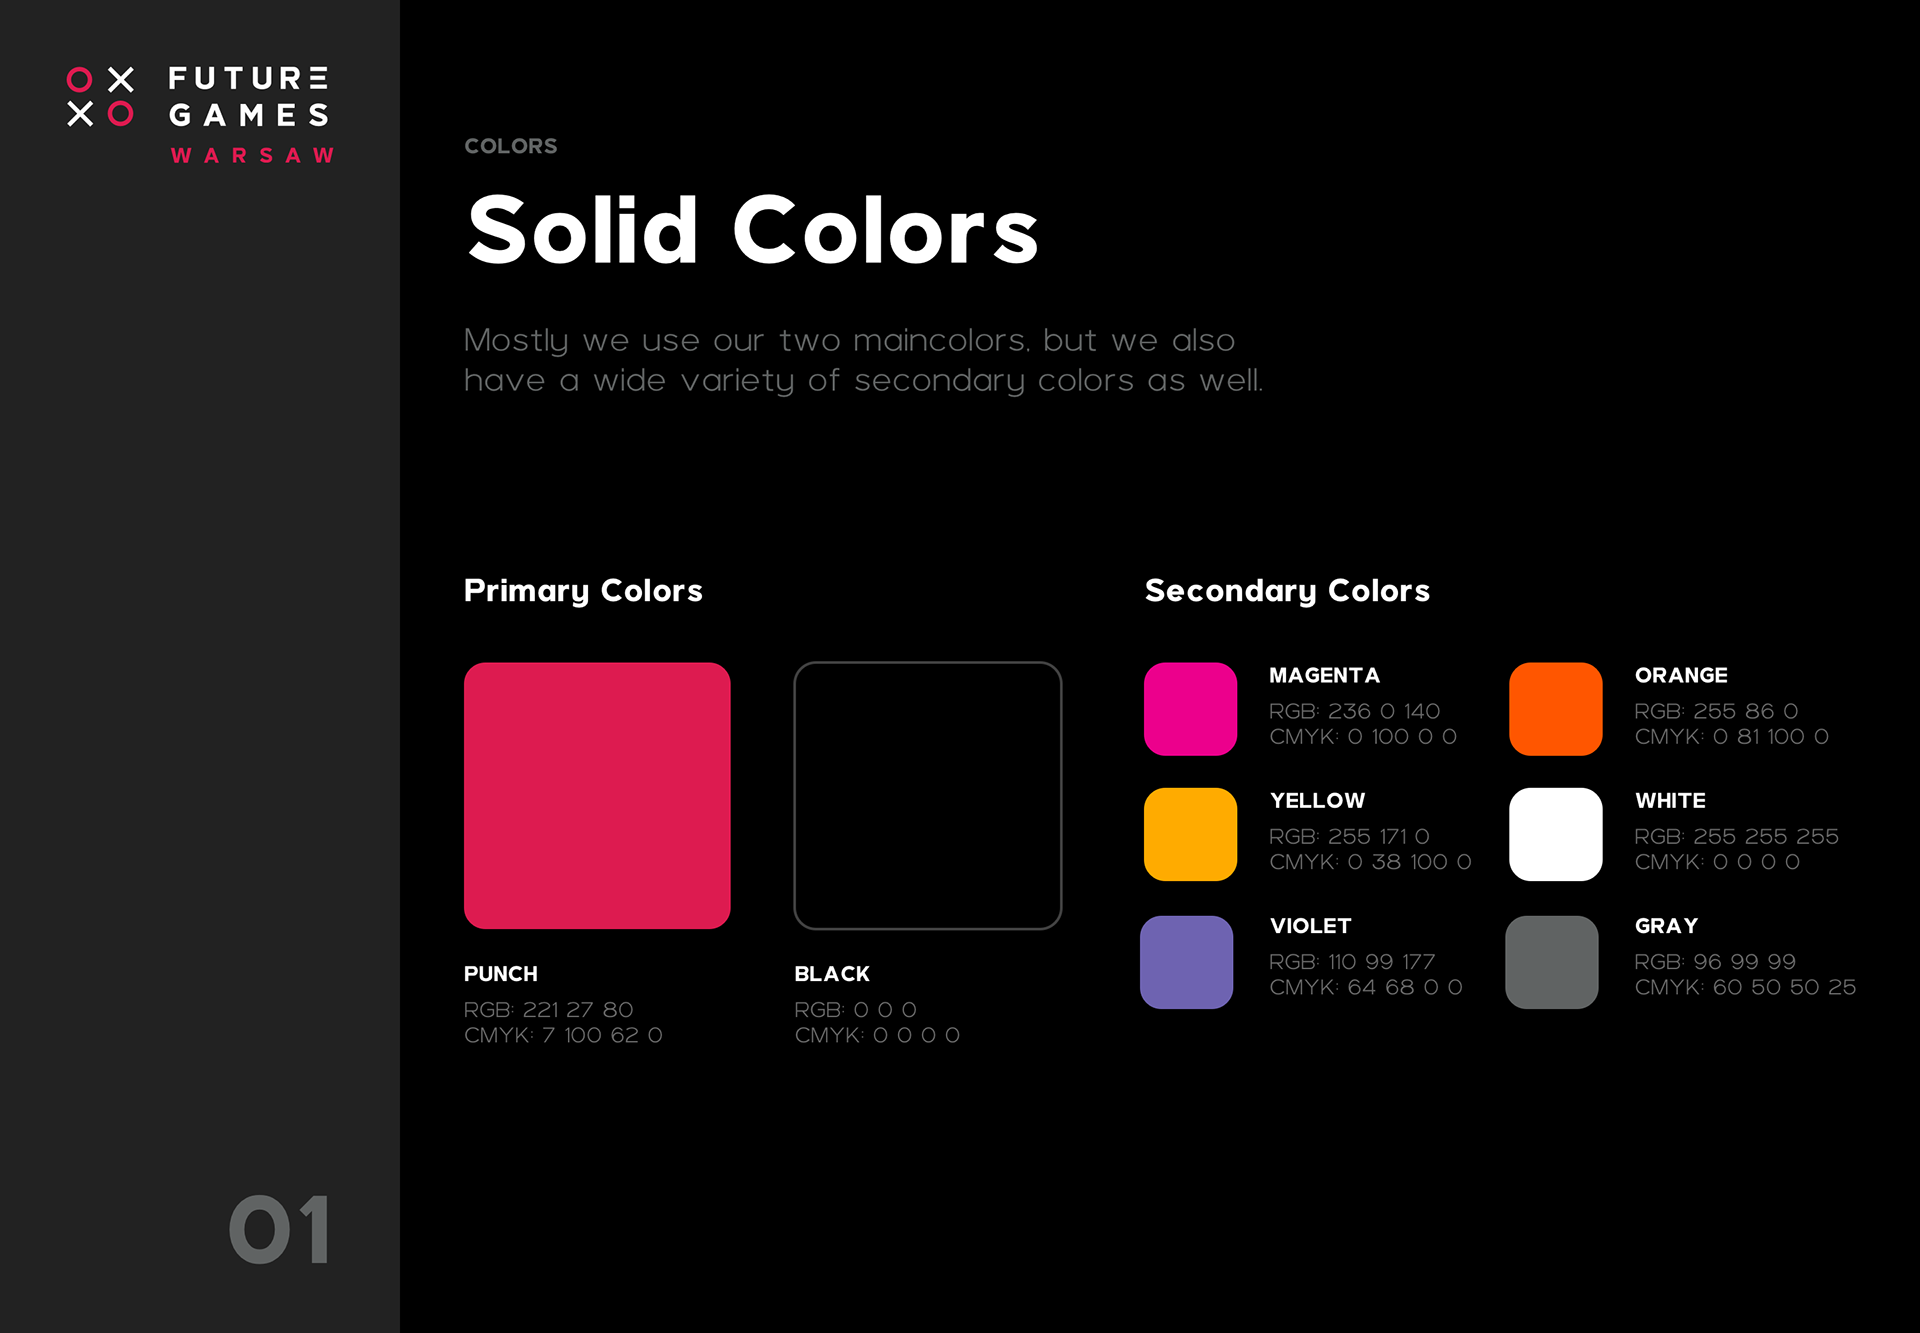
Task: Click the FUTURE GAMES wordmark
Action: (248, 97)
